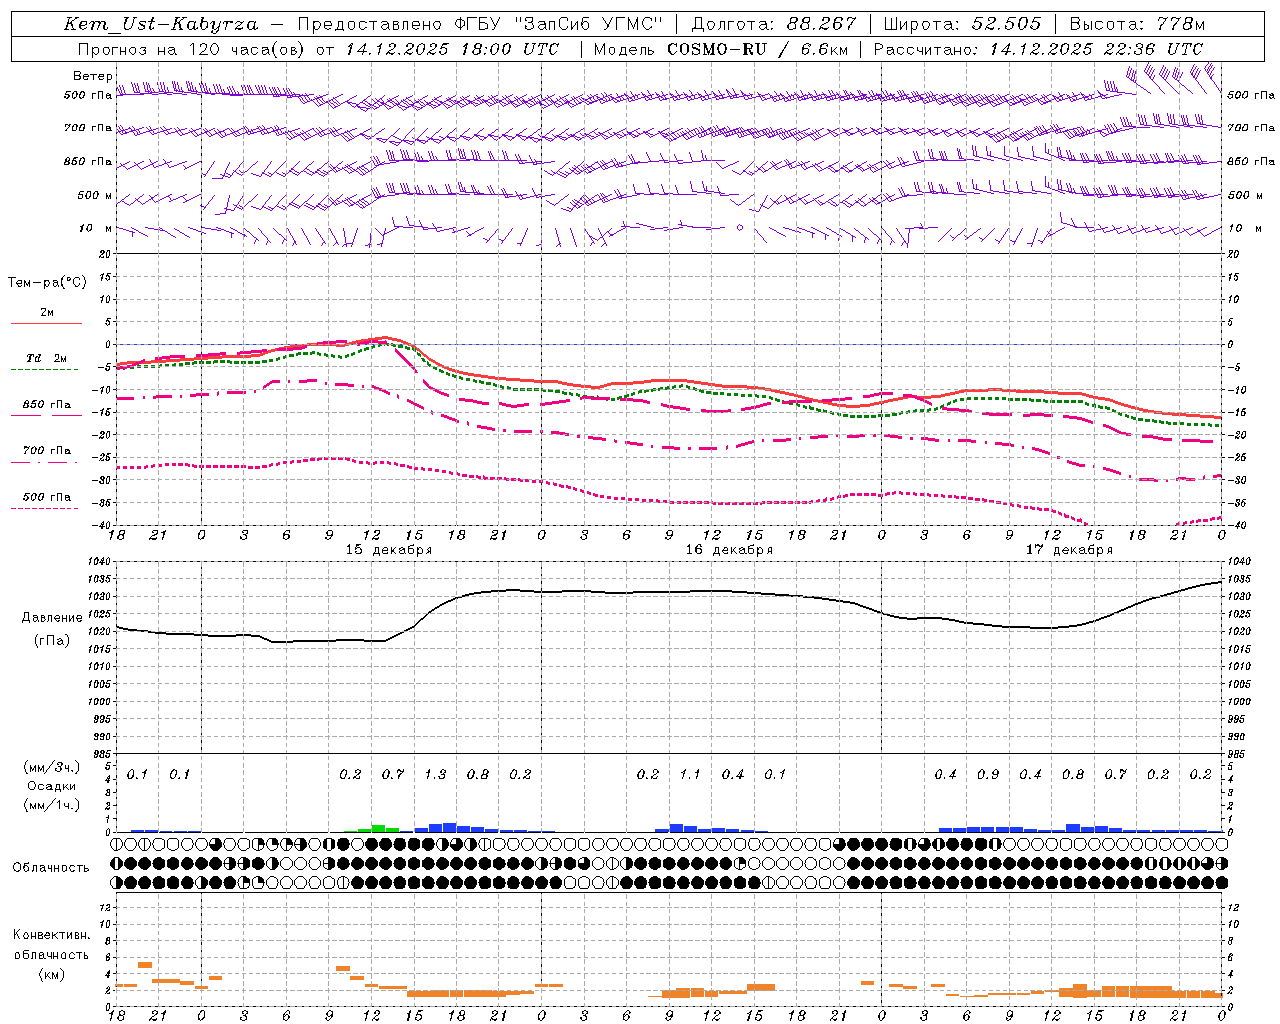Click the 16 декабря date label
Image resolution: width=1280 pixels, height=1024 pixels.
pyautogui.click(x=729, y=550)
